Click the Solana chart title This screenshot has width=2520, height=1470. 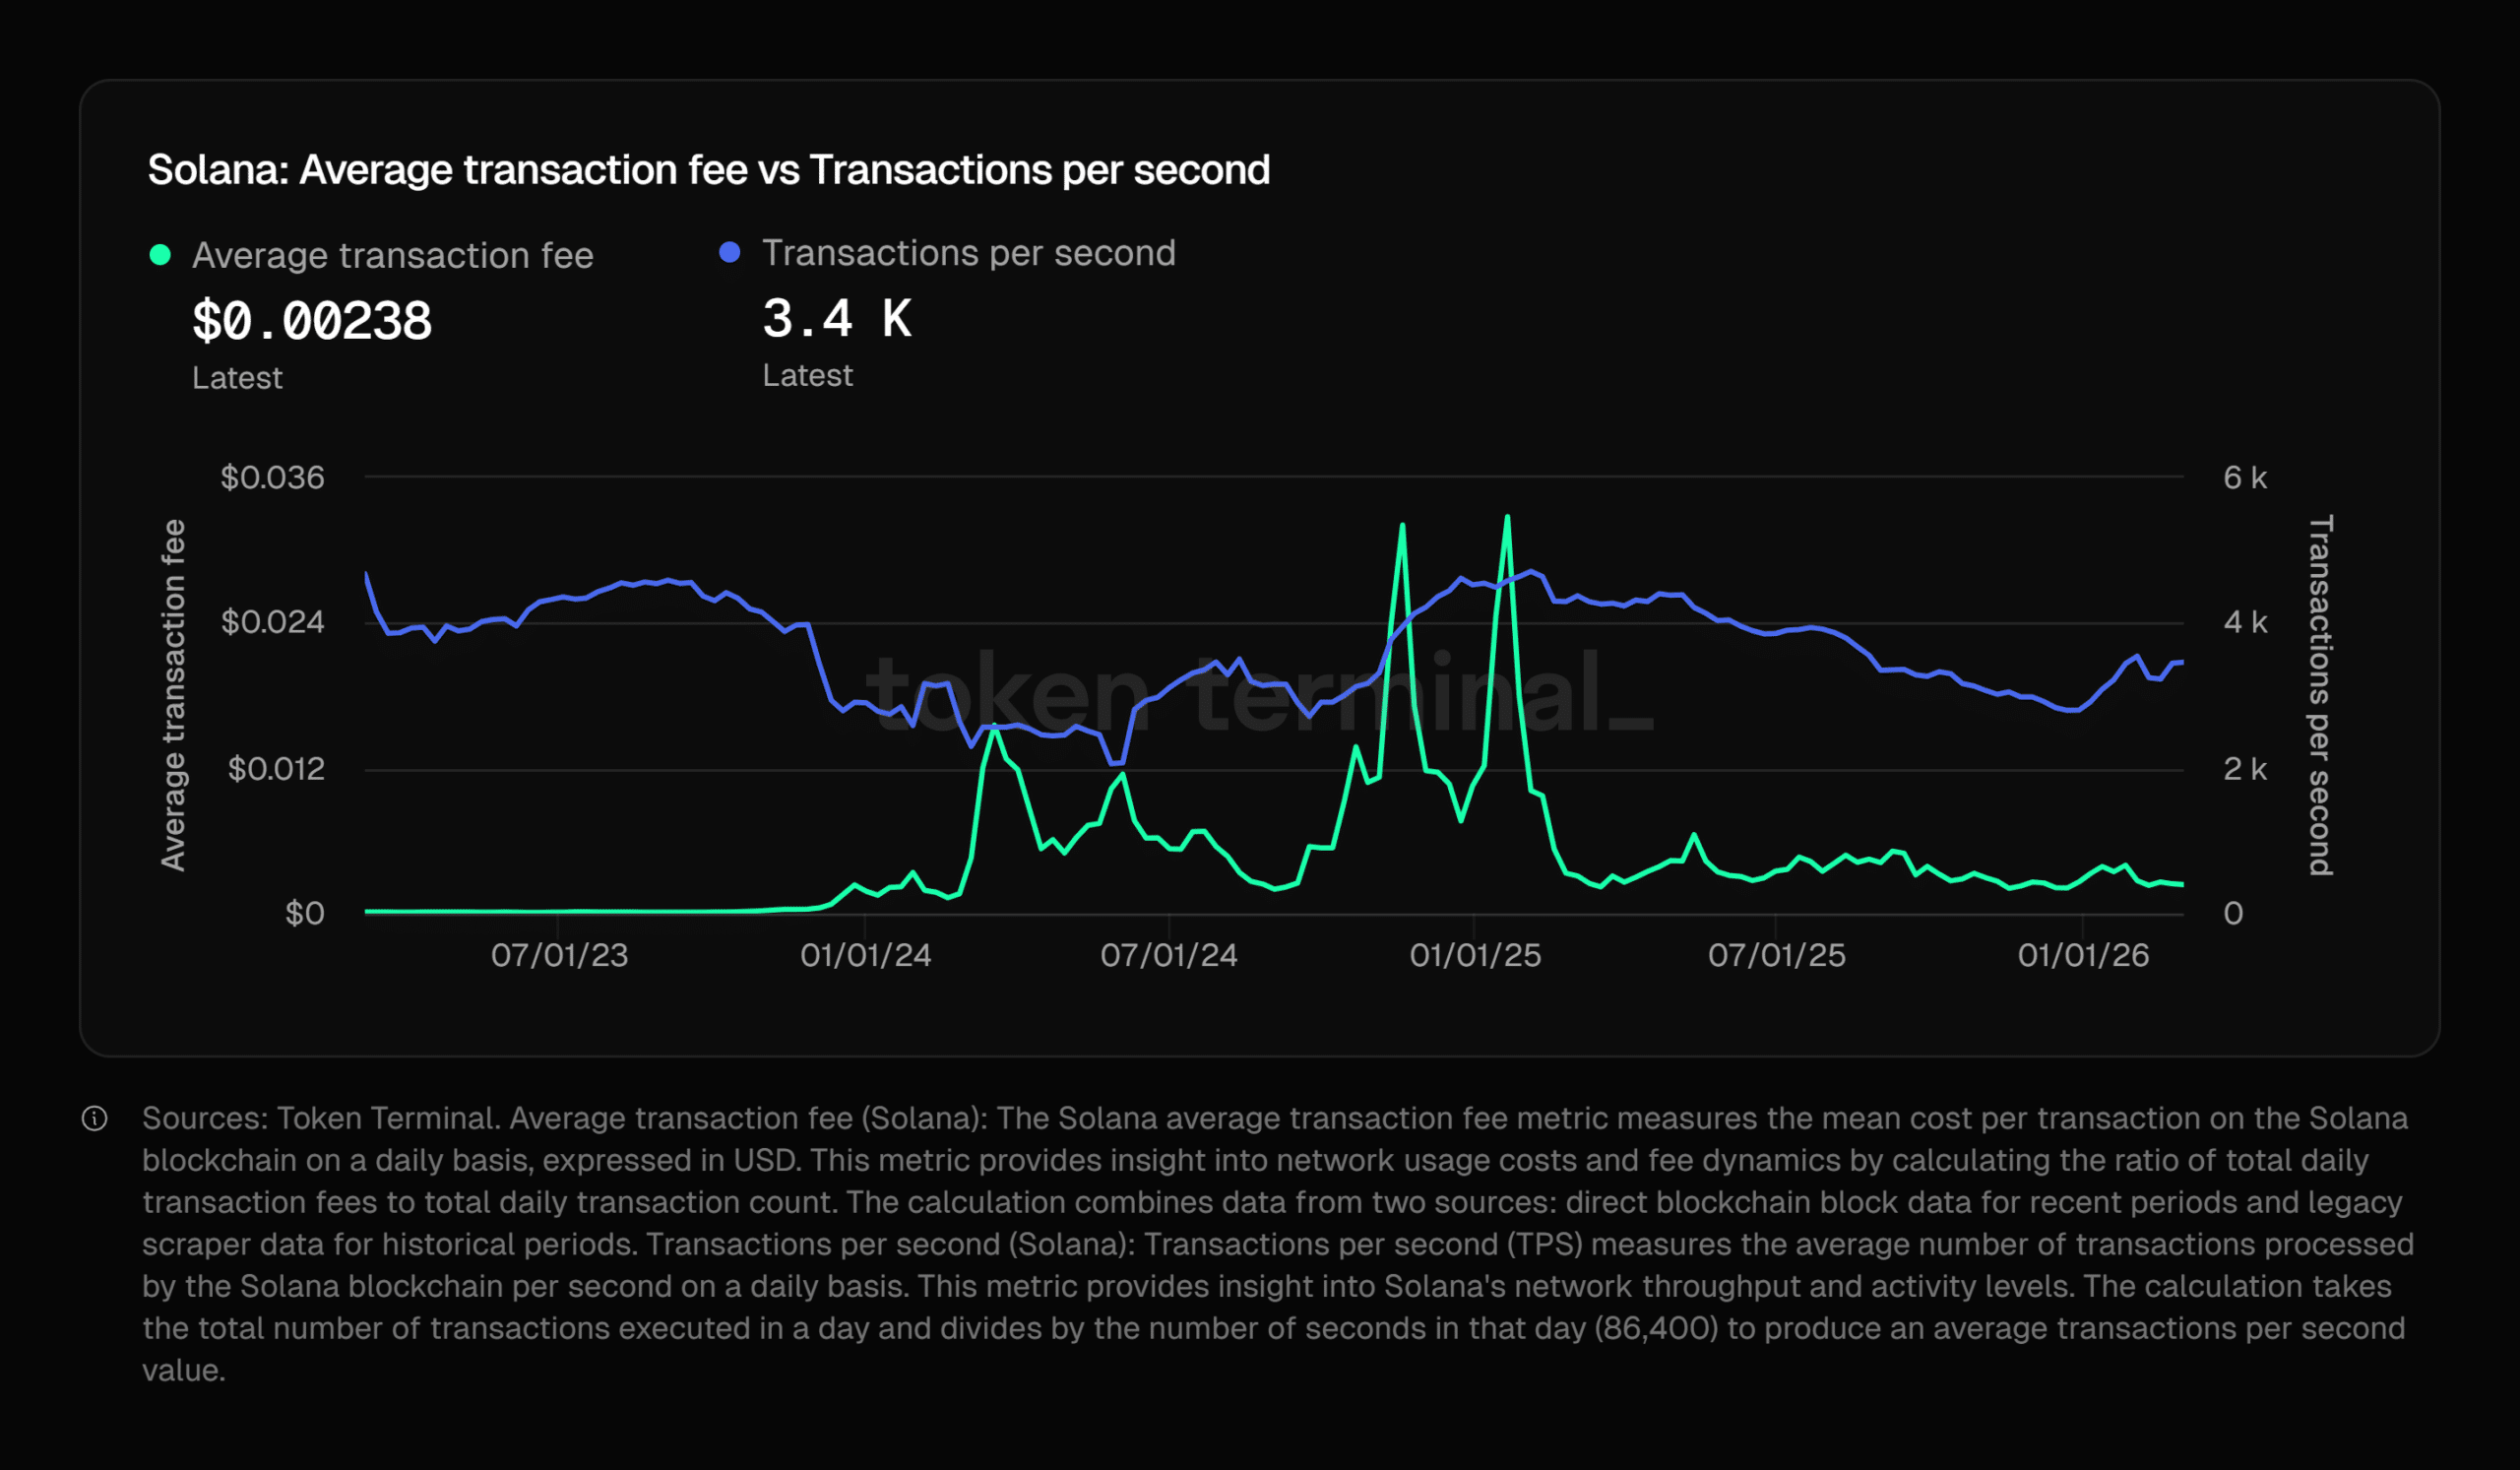tap(708, 170)
